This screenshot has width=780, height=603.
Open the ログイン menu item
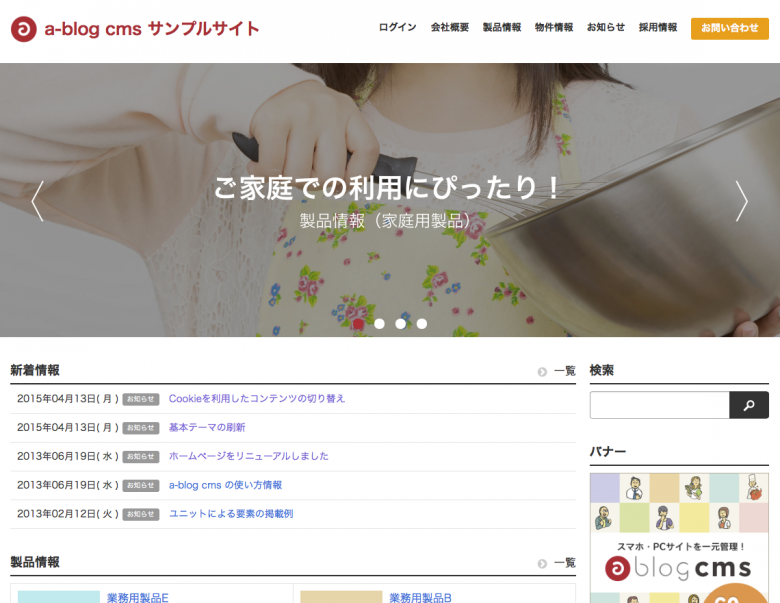click(397, 28)
